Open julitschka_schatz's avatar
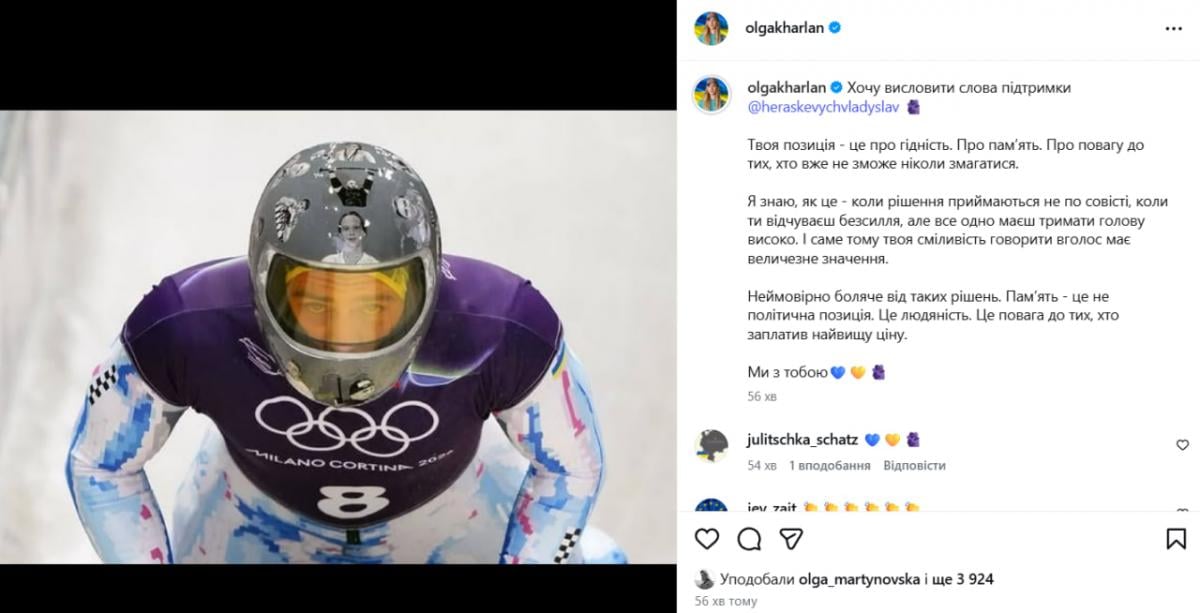 pyautogui.click(x=711, y=446)
